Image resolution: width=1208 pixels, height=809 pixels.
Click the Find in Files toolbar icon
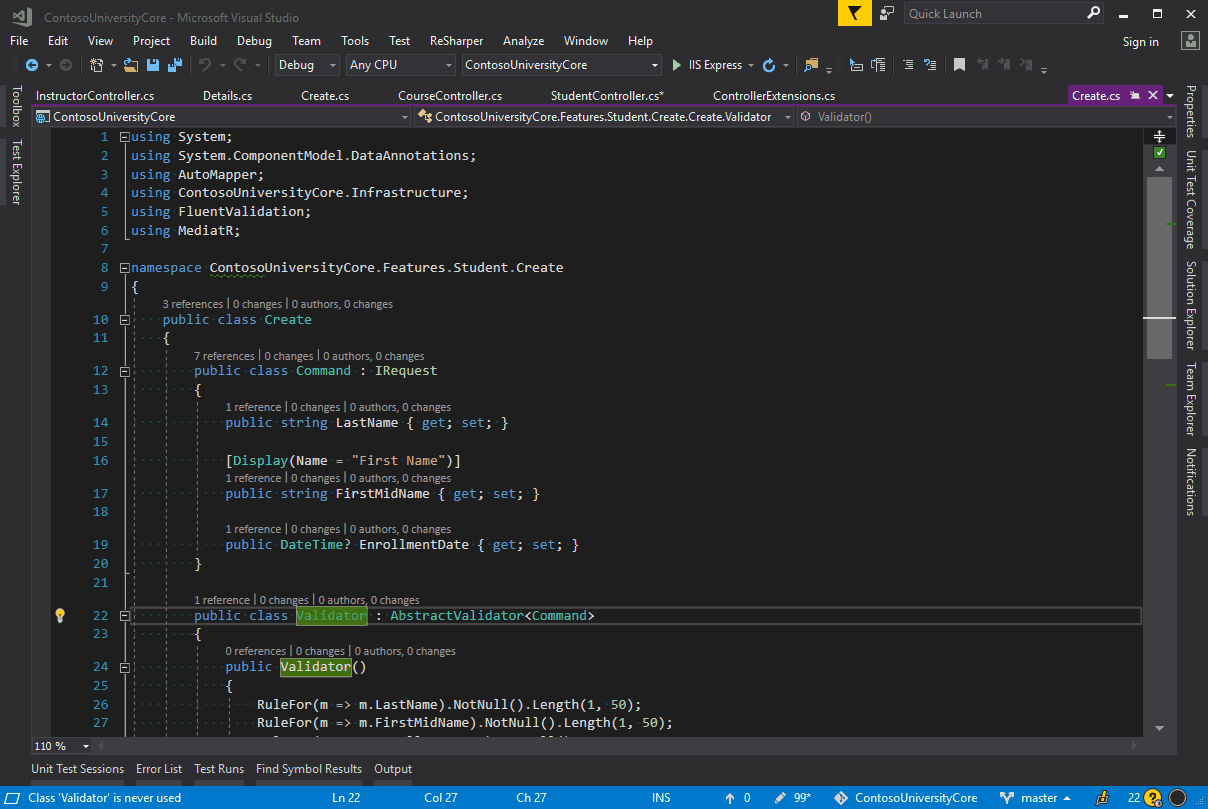[811, 65]
